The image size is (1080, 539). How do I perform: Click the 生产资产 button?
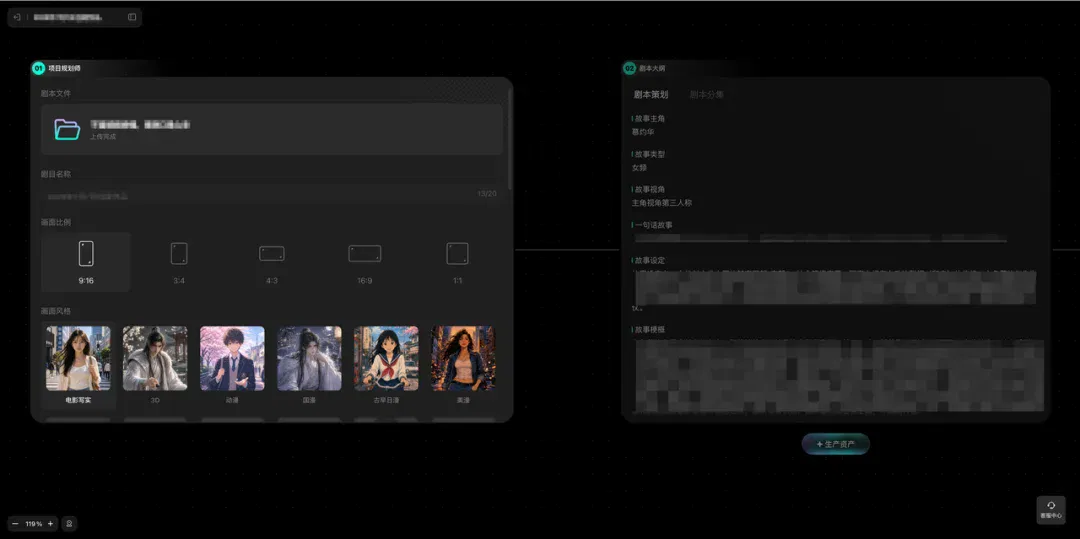click(x=835, y=445)
